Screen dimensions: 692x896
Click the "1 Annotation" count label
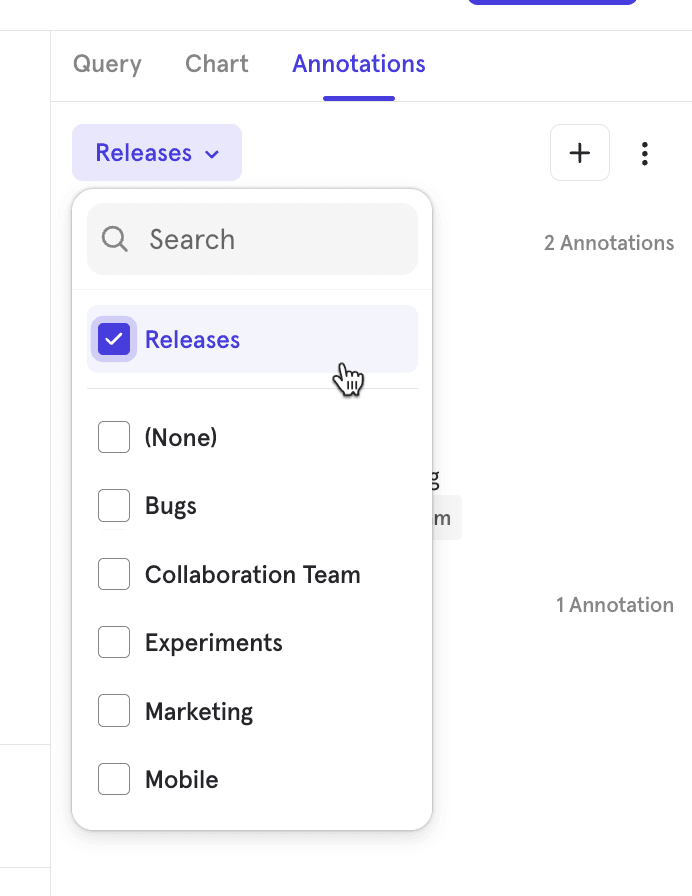point(614,605)
